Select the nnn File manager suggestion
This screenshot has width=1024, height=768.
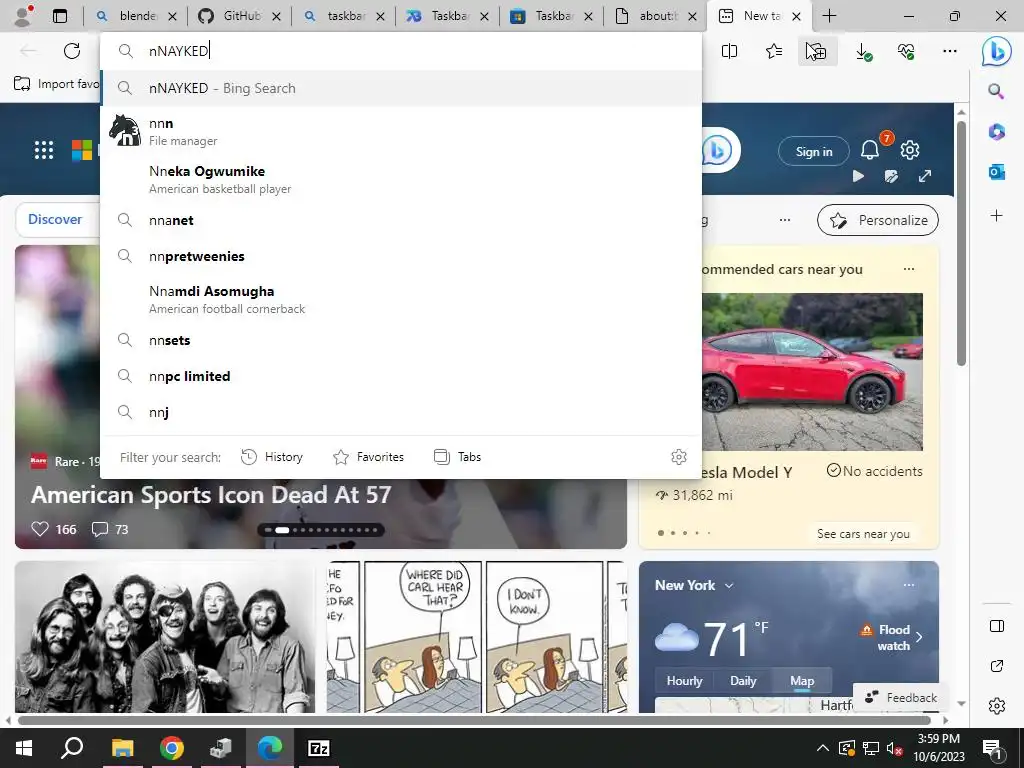[402, 131]
